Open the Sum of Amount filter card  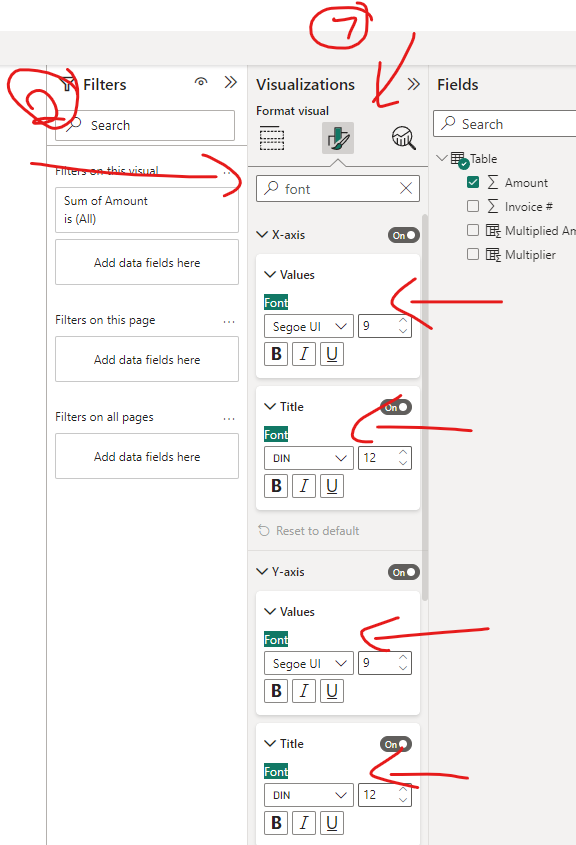click(147, 210)
